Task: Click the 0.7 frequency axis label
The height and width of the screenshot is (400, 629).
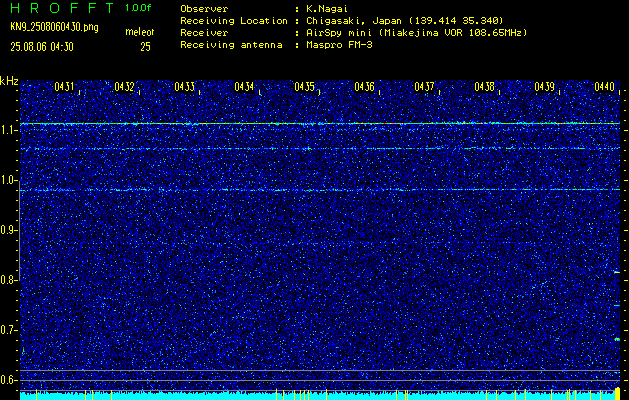Action: (x=9, y=330)
